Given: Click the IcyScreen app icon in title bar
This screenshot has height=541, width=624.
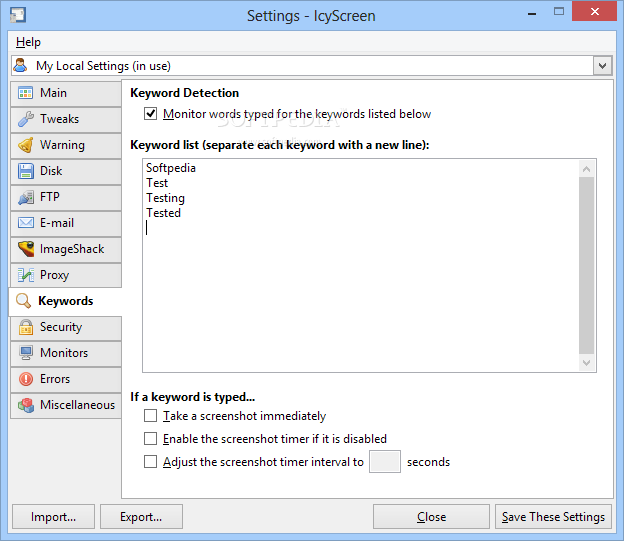Looking at the screenshot, I should [x=18, y=15].
